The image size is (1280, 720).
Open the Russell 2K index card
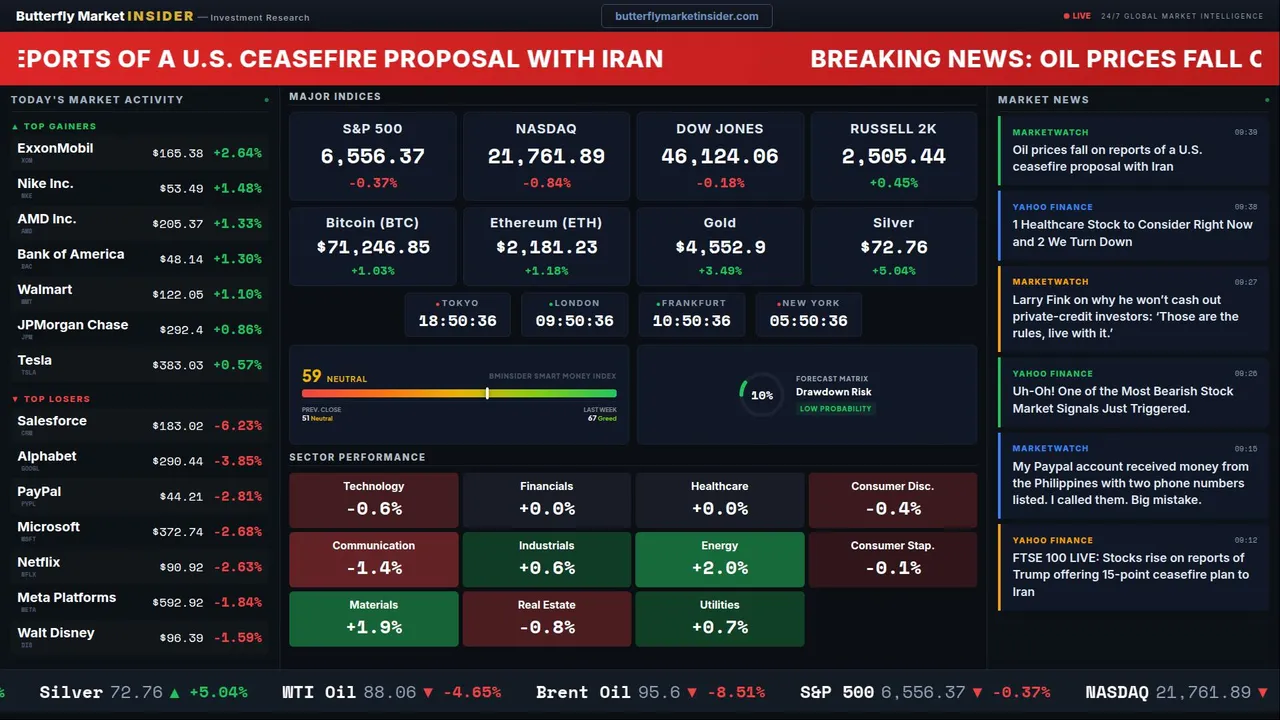pyautogui.click(x=893, y=156)
